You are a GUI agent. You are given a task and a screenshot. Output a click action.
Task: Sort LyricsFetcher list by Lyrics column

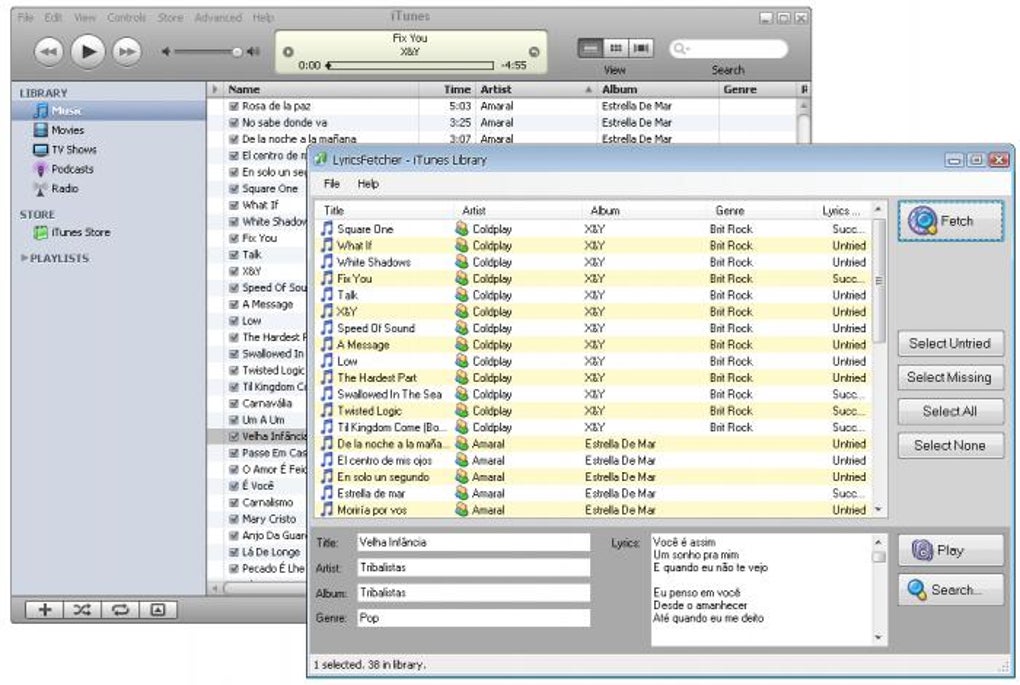(x=843, y=211)
